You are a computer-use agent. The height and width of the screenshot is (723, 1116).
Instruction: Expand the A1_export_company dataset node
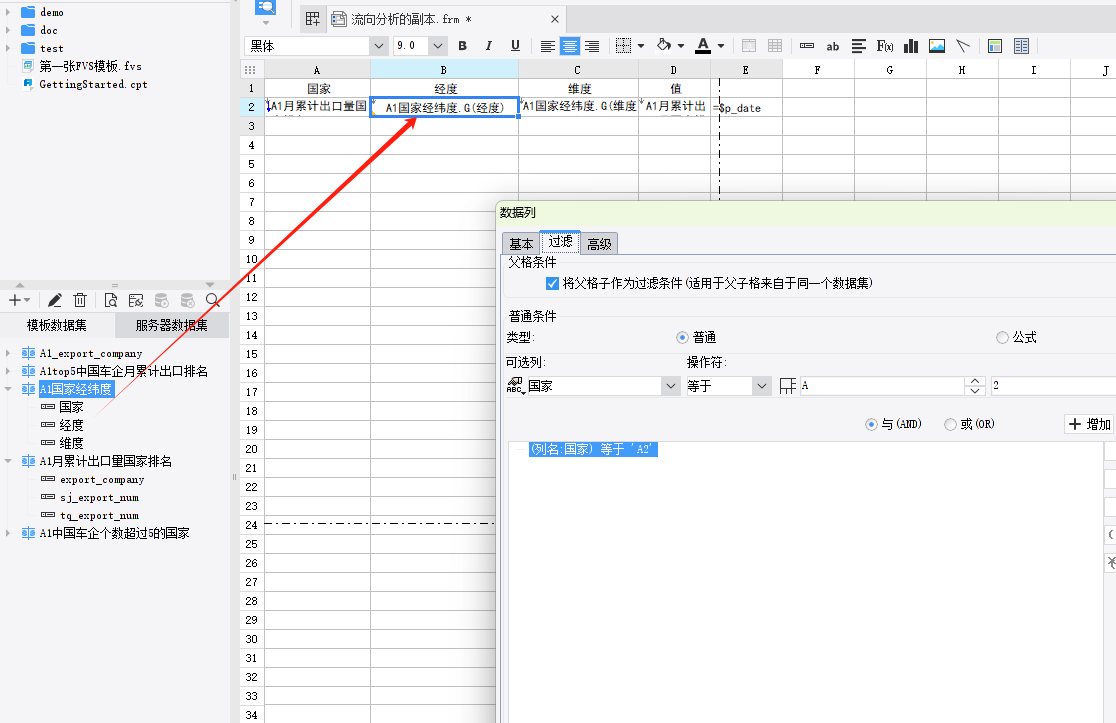9,354
